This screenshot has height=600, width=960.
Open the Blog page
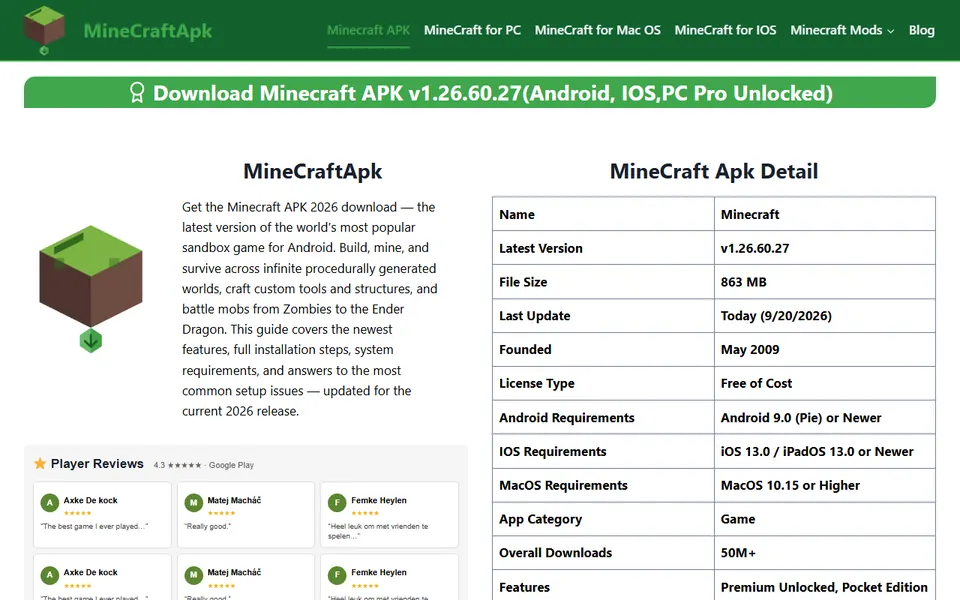click(921, 30)
